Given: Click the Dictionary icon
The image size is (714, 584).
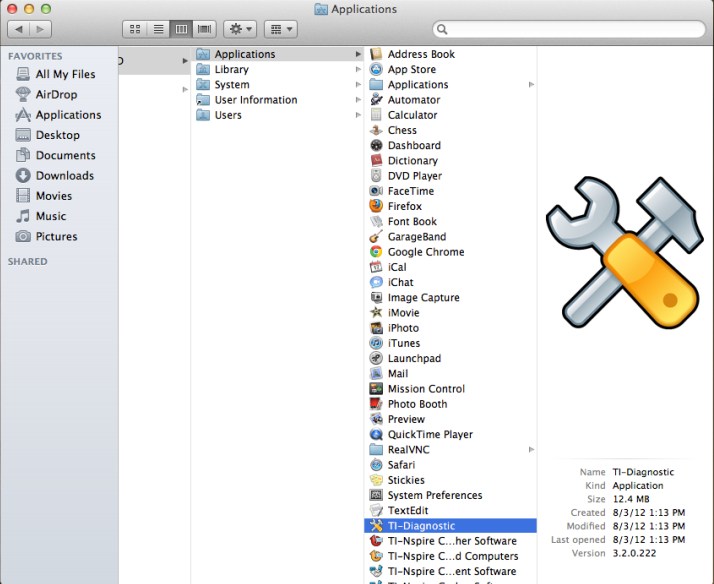Looking at the screenshot, I should pyautogui.click(x=376, y=161).
